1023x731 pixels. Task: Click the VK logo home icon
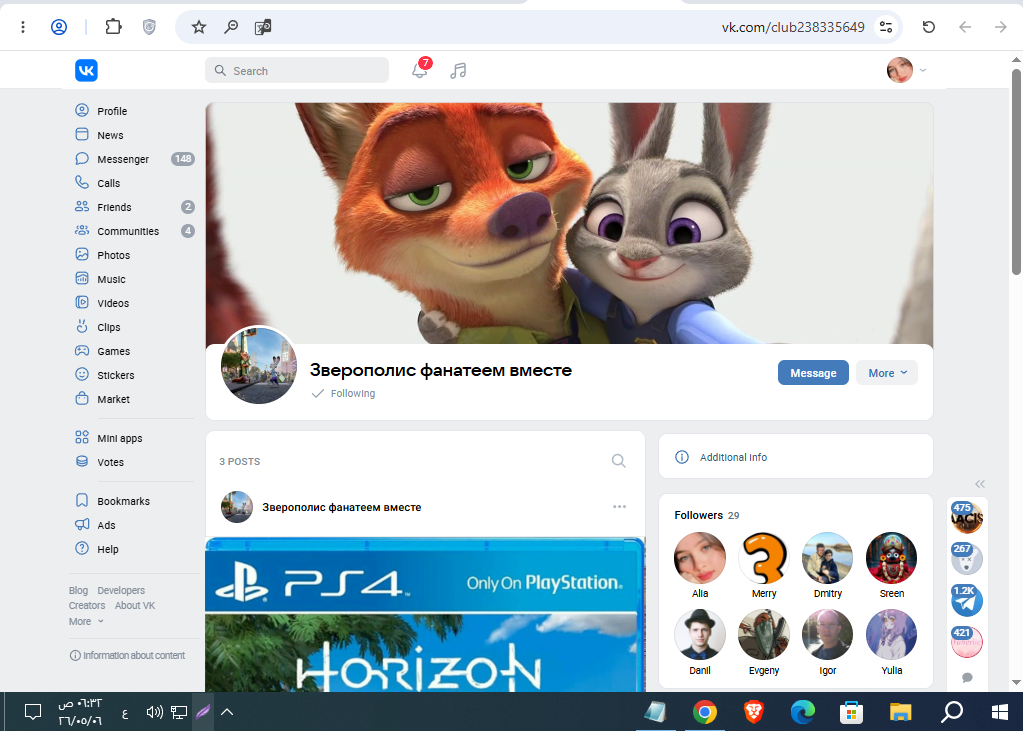tap(86, 70)
